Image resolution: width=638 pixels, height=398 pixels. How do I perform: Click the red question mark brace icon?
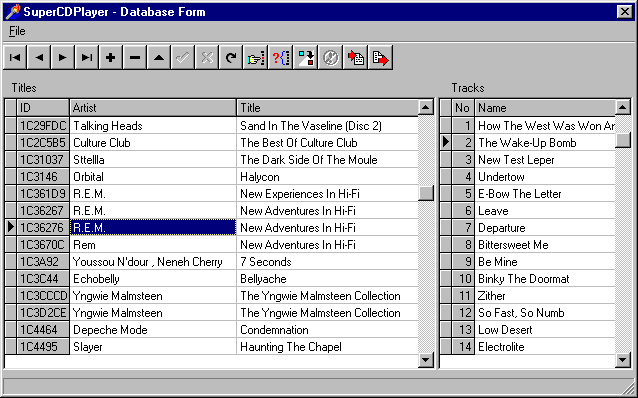click(x=280, y=58)
